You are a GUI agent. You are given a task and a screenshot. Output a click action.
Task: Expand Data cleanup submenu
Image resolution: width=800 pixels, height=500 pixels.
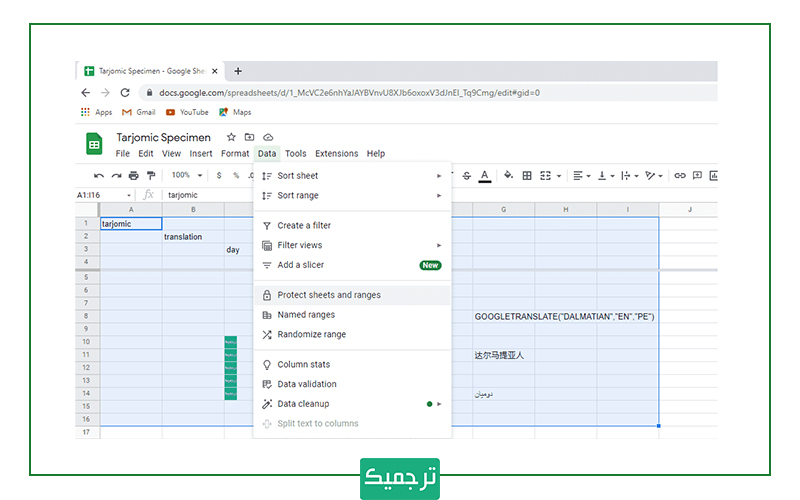[x=352, y=404]
